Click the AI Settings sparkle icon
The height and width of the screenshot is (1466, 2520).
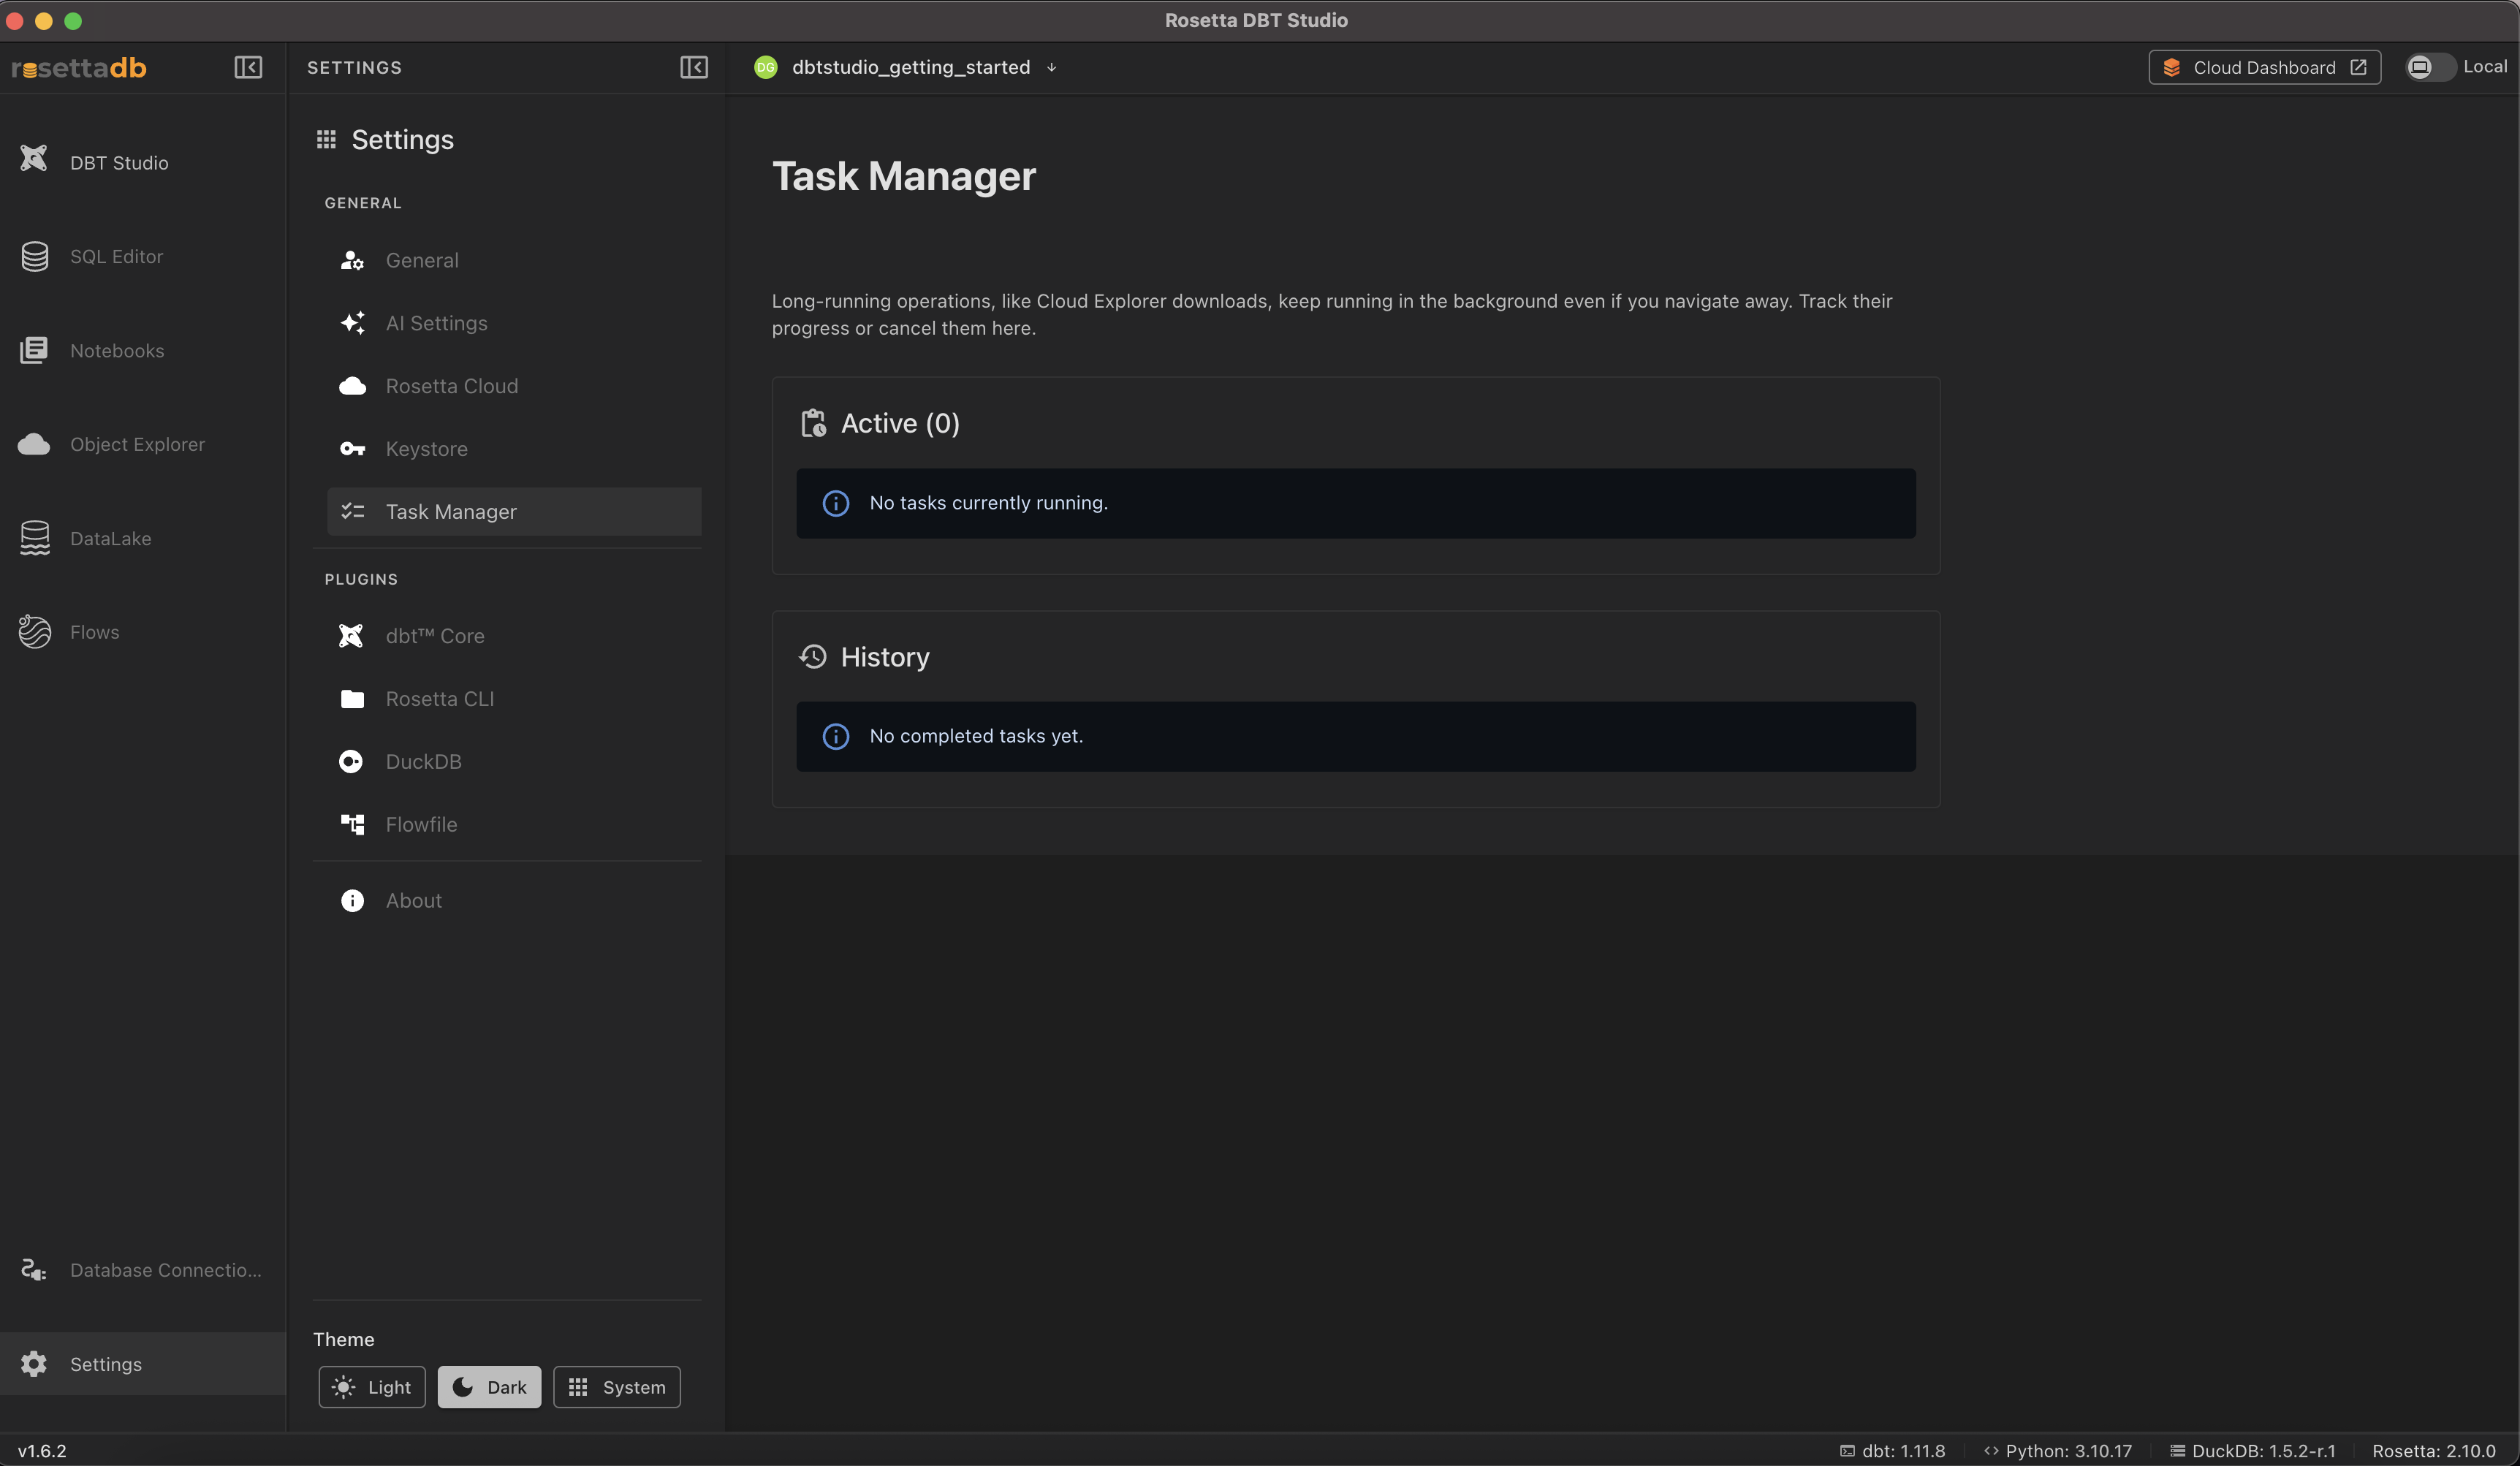tap(352, 323)
